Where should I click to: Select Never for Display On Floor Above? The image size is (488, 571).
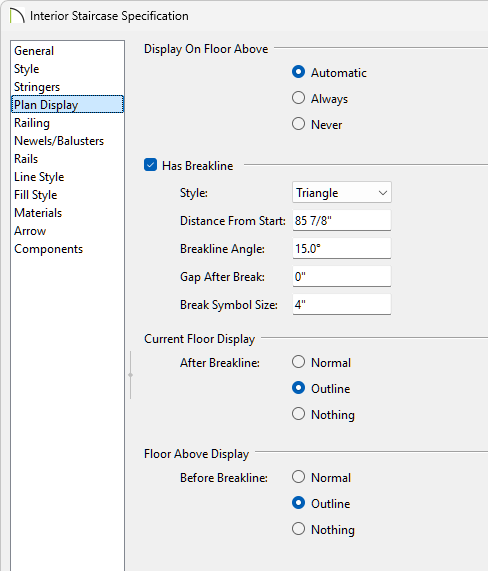[x=298, y=124]
